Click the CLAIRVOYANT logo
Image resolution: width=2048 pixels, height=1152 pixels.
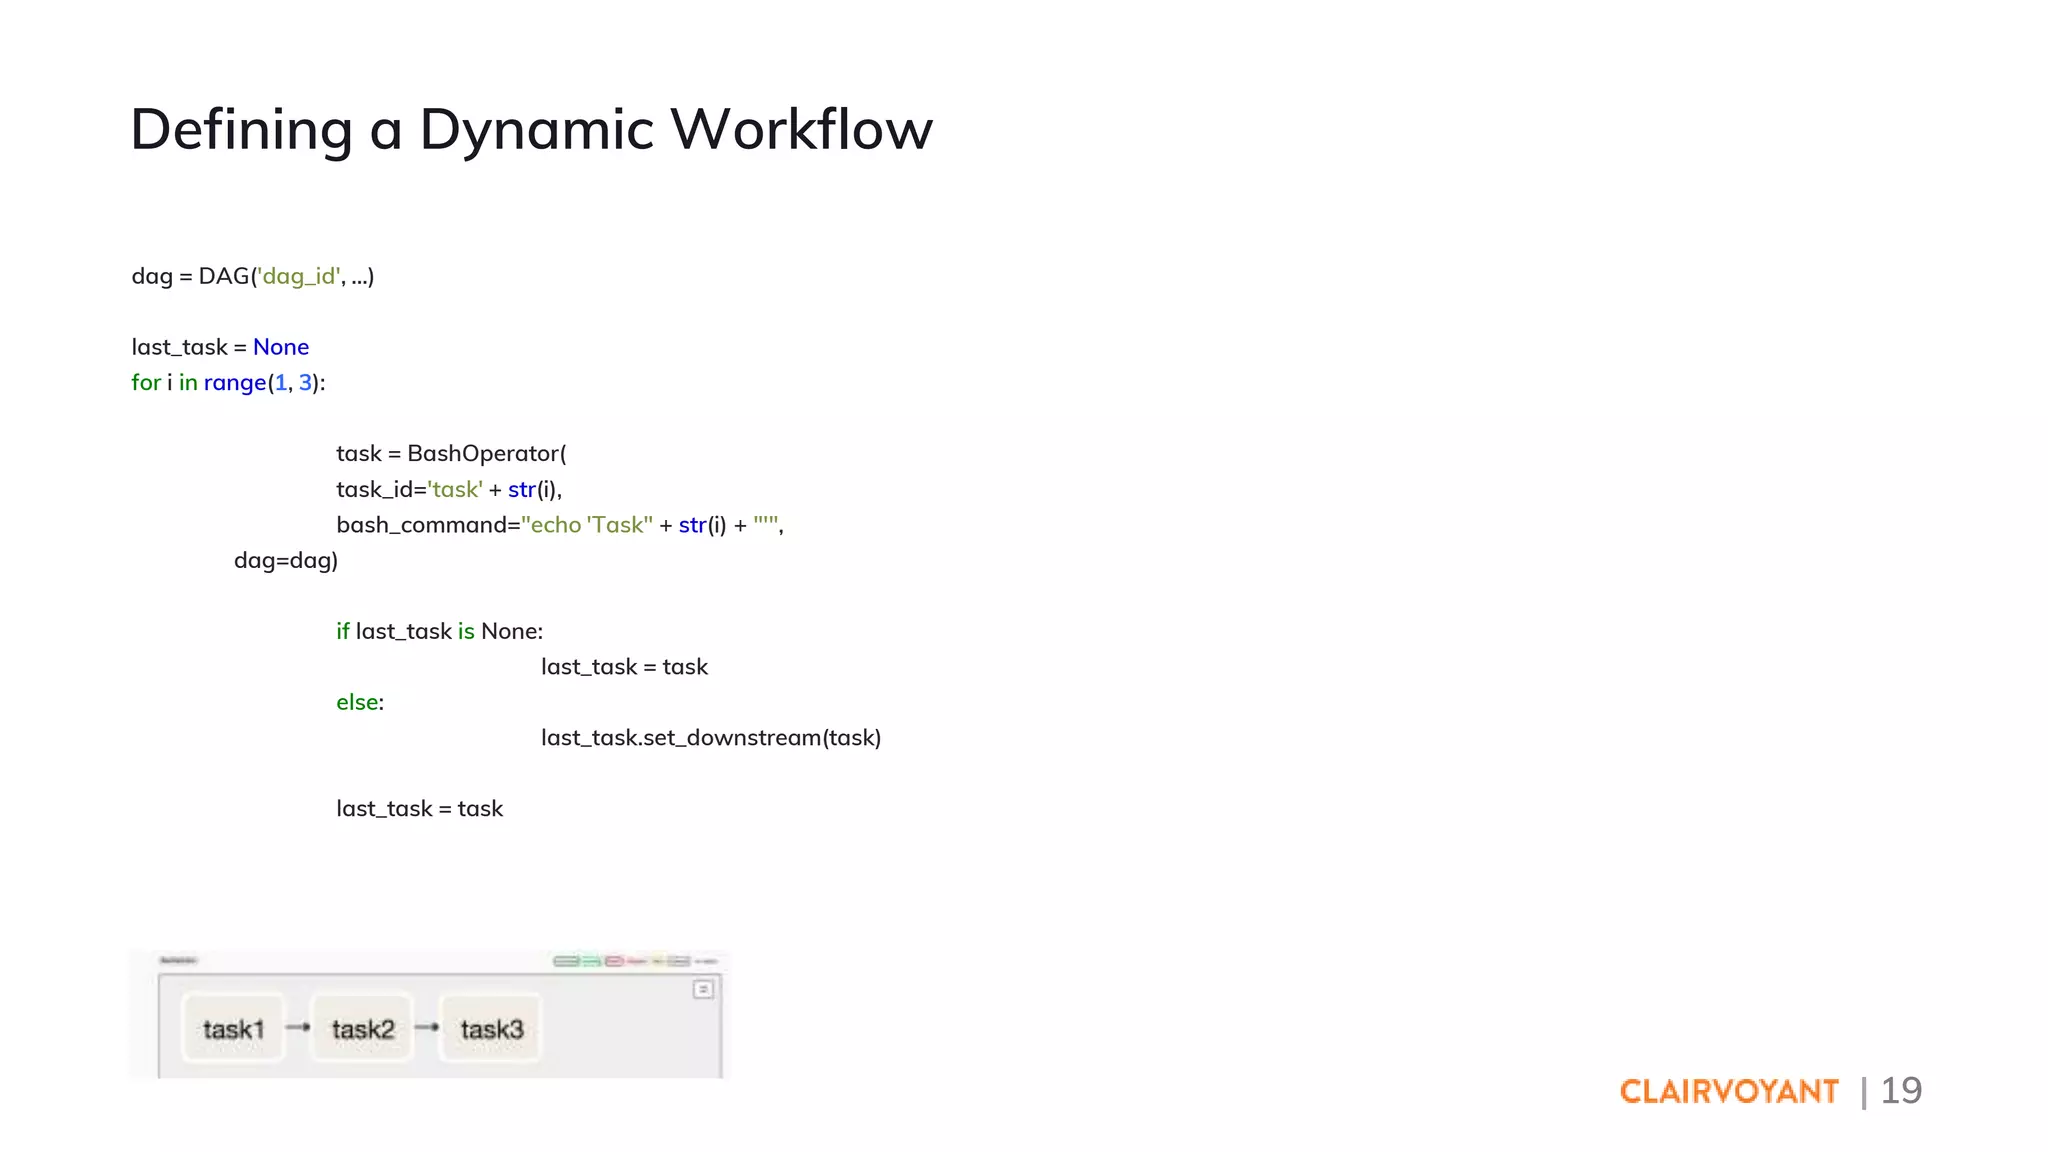click(1728, 1091)
